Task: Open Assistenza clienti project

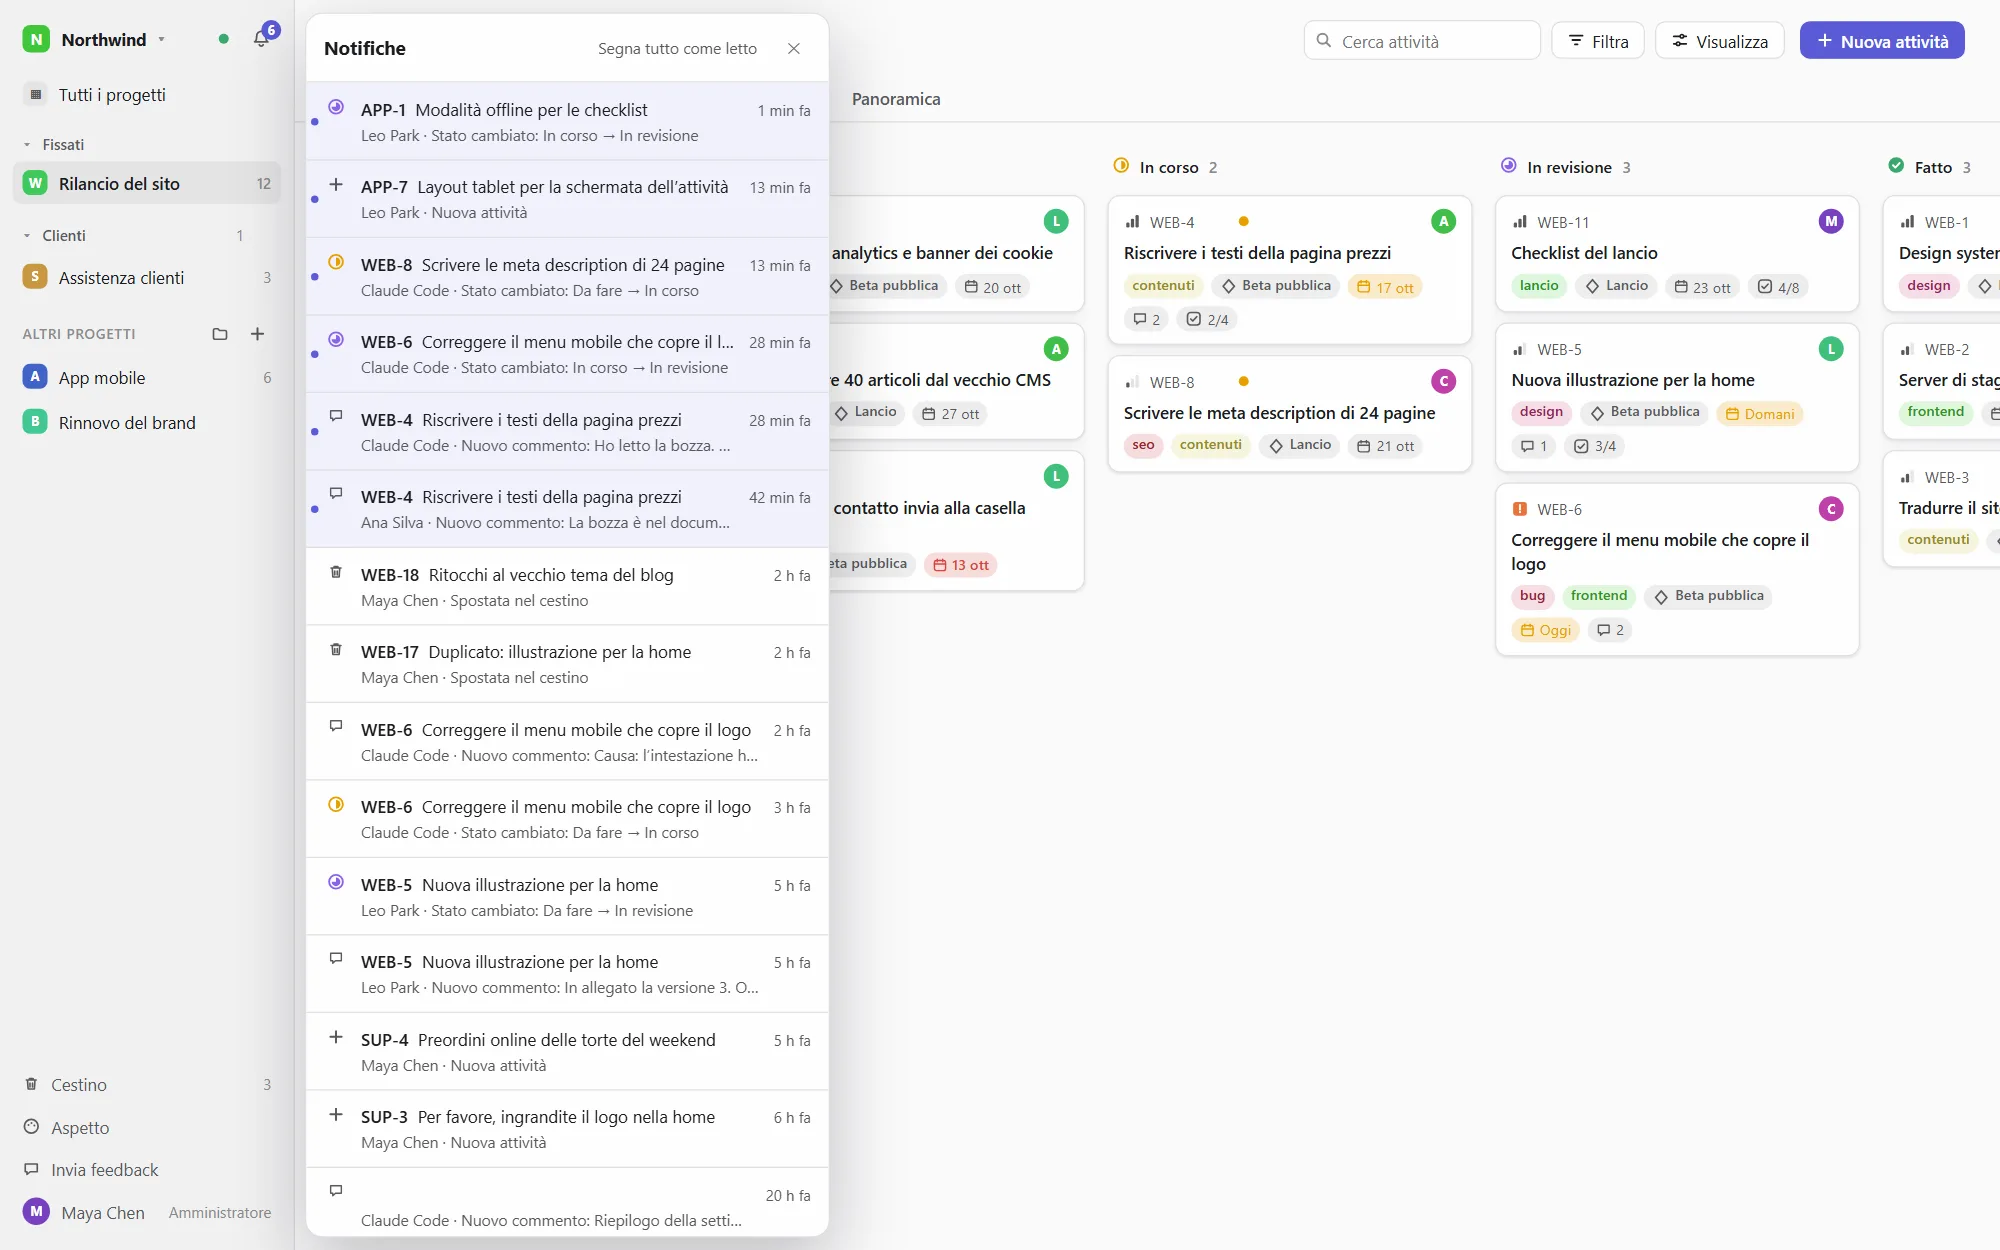Action: 147,277
